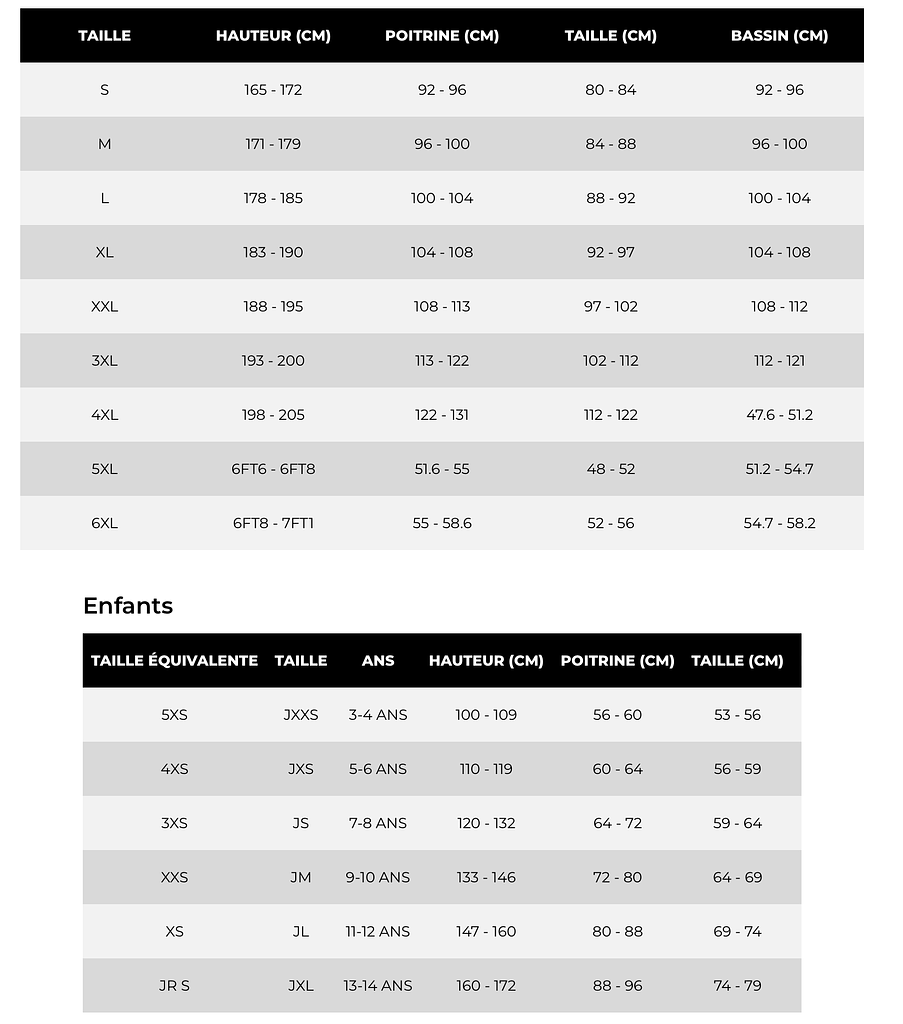Select the JXXS size cell
Screen dimensions: 903x1024
301,715
